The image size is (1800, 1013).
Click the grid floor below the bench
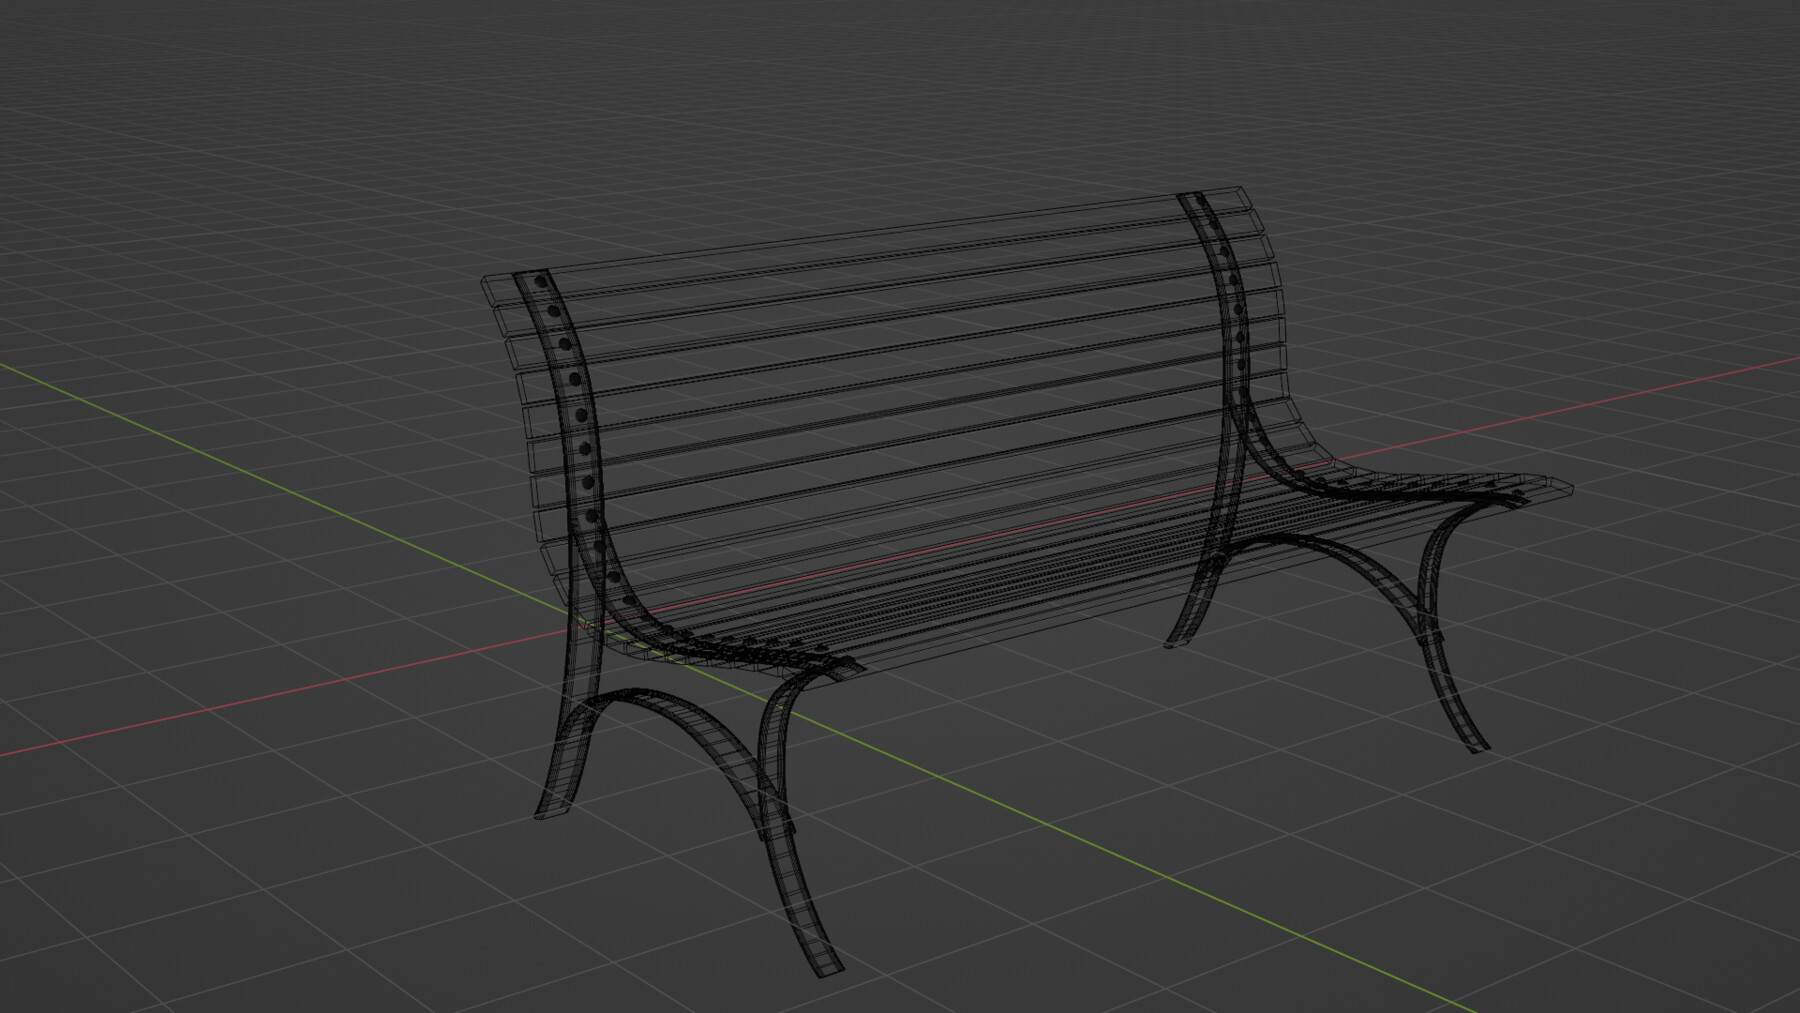pos(1000,950)
